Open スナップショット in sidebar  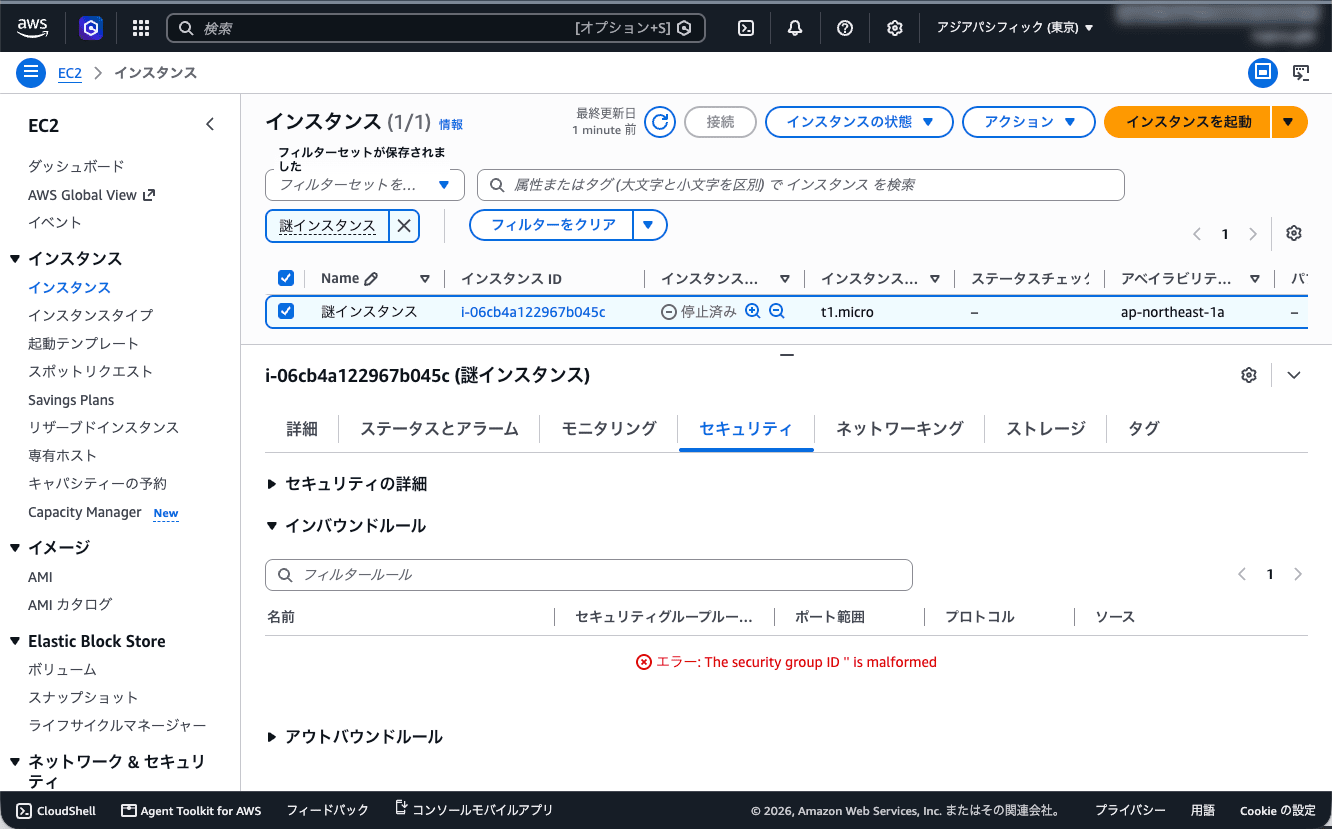click(x=83, y=697)
